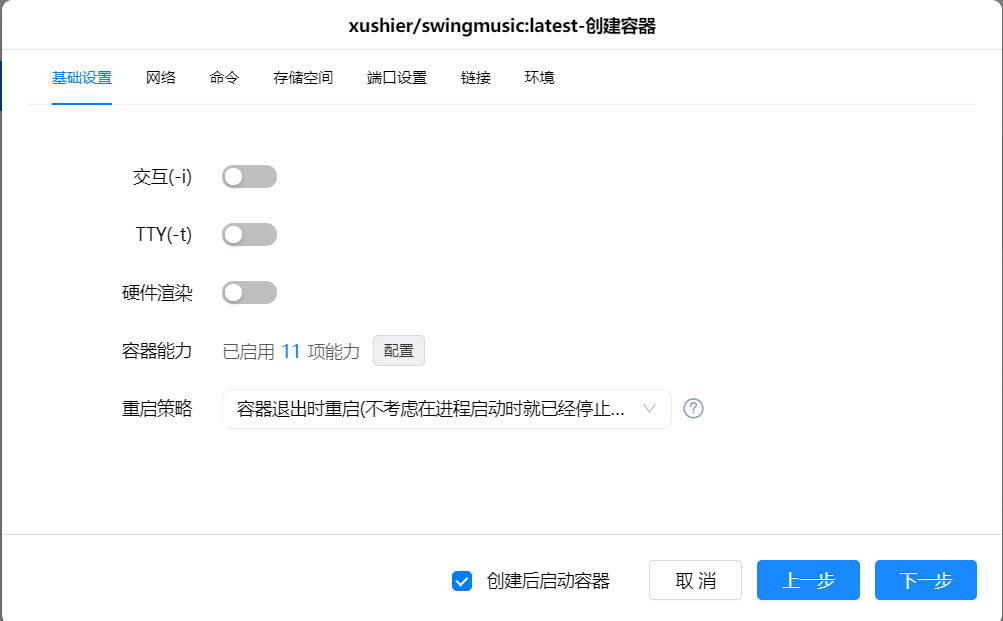Click the 配置 button for container capabilities

pyautogui.click(x=399, y=350)
